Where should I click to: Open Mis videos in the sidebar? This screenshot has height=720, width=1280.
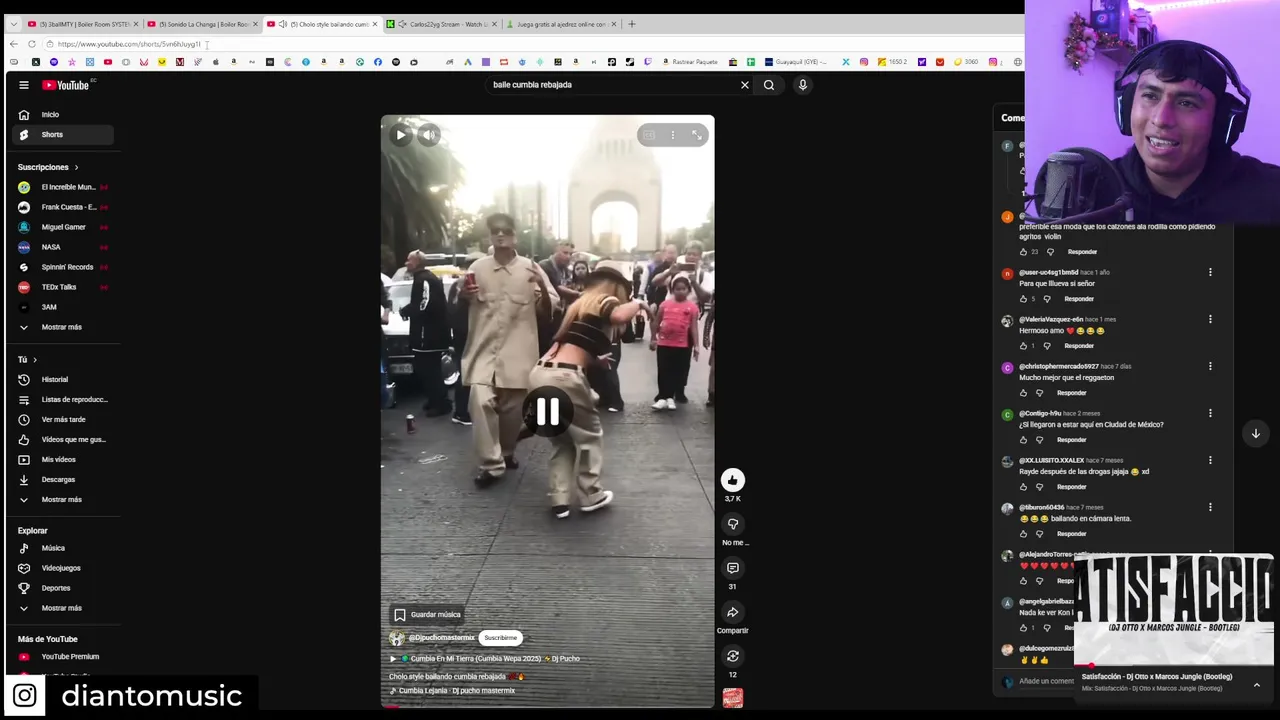click(62, 460)
